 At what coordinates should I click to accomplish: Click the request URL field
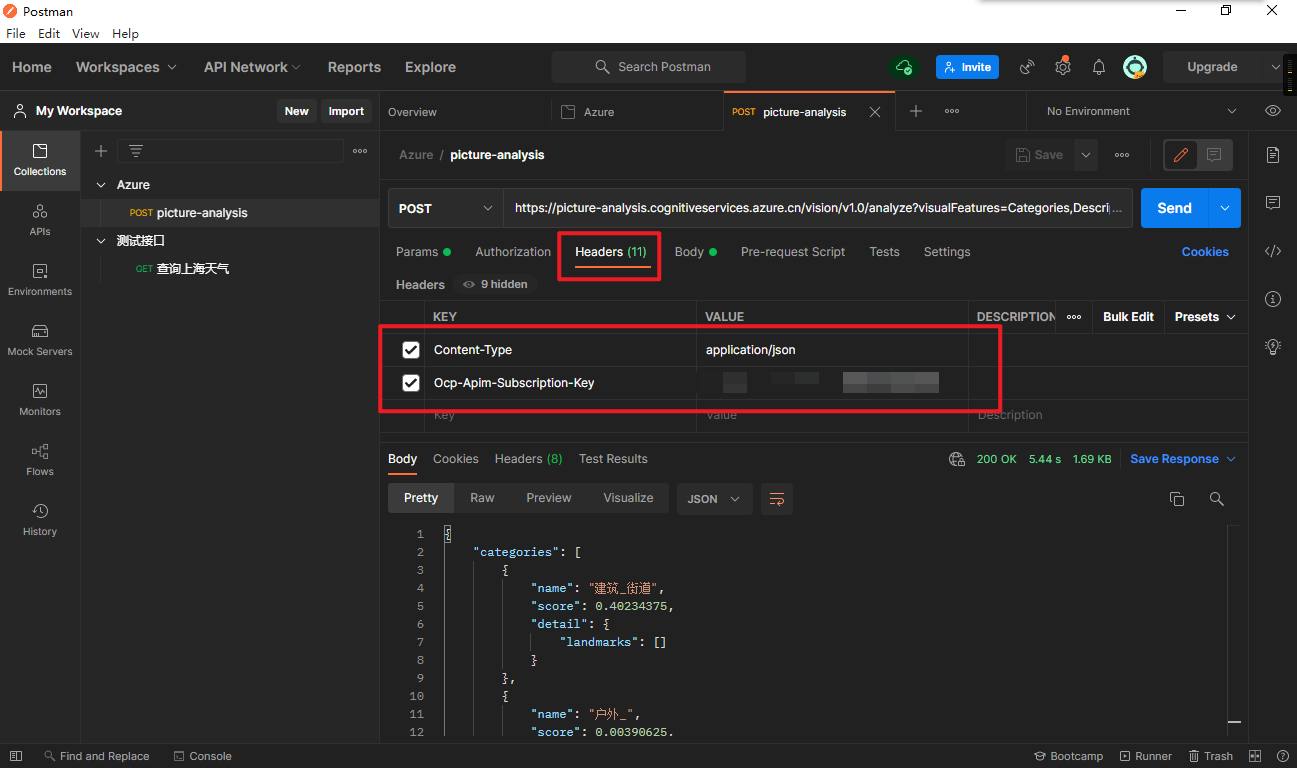818,208
